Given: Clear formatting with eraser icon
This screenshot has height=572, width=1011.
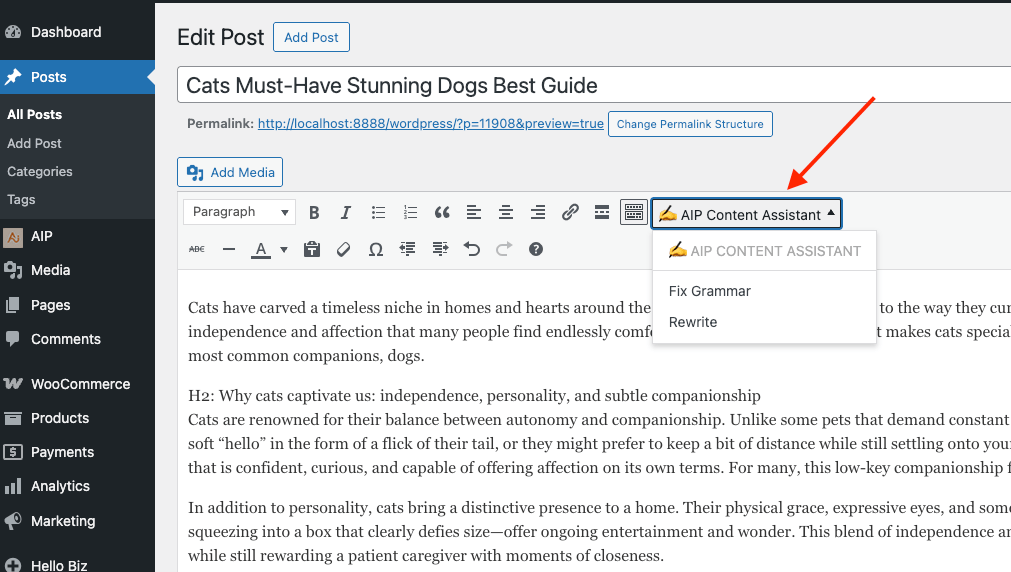Looking at the screenshot, I should coord(344,249).
